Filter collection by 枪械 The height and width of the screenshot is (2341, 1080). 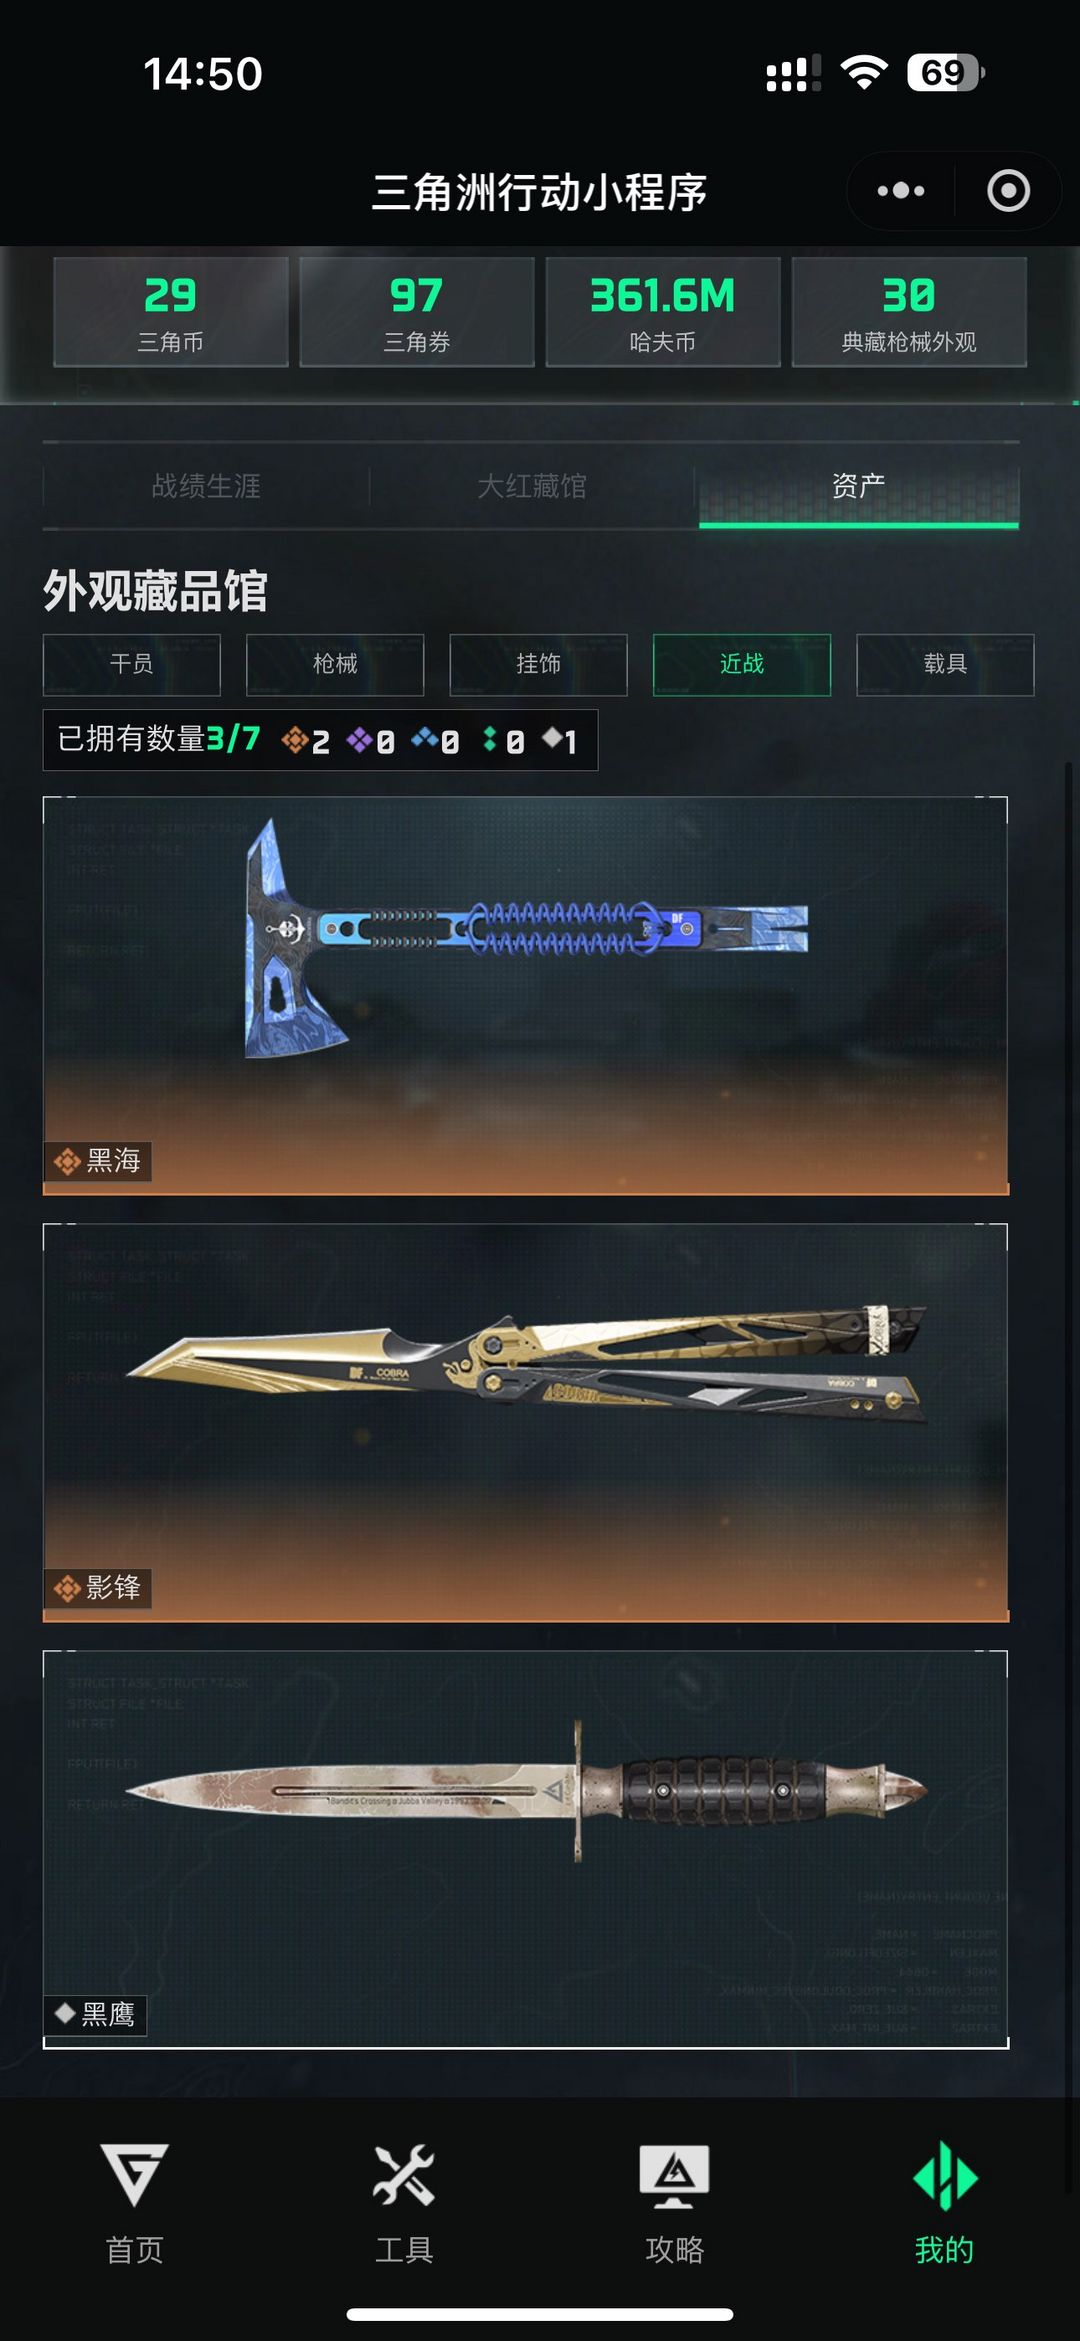click(335, 664)
